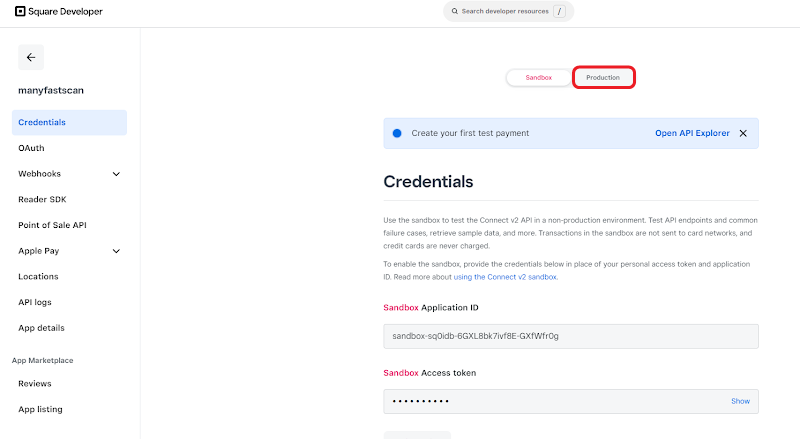Image resolution: width=800 pixels, height=439 pixels.
Task: Click the back arrow button
Action: click(x=31, y=57)
